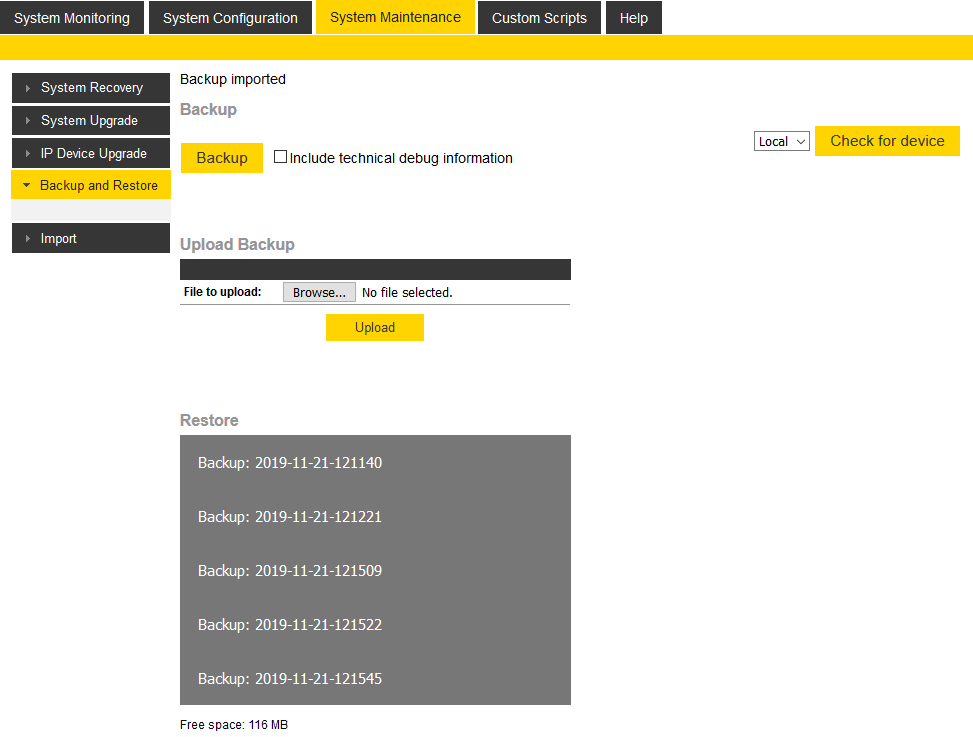Click Check for device button
The width and height of the screenshot is (973, 737).
[x=887, y=141]
